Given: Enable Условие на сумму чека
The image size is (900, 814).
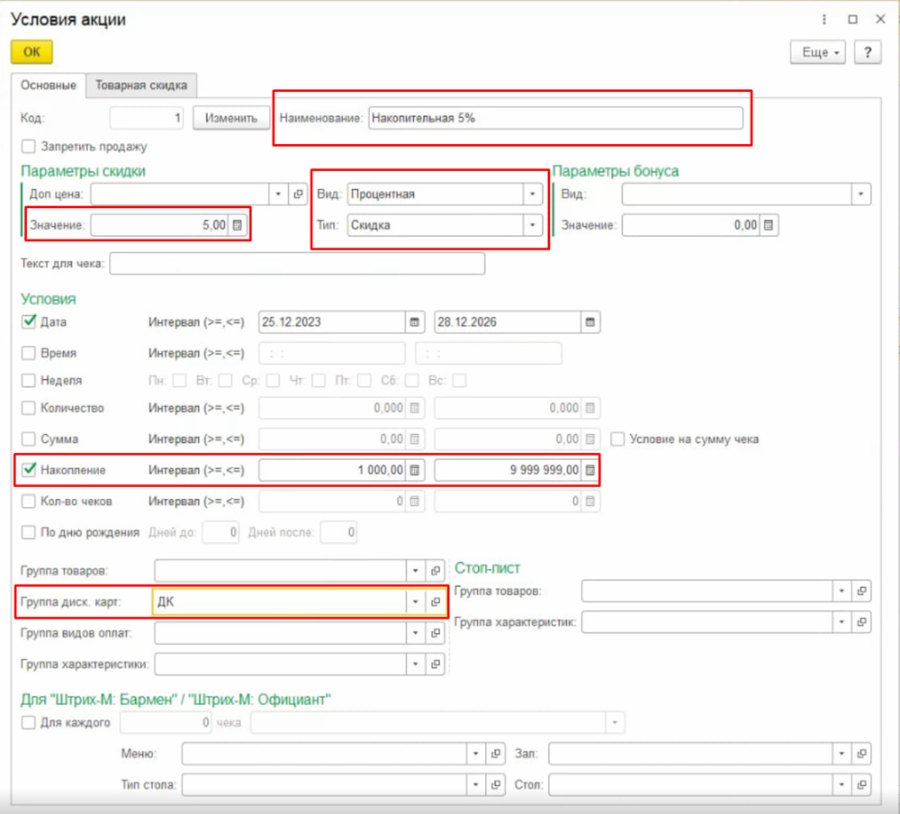Looking at the screenshot, I should [618, 439].
